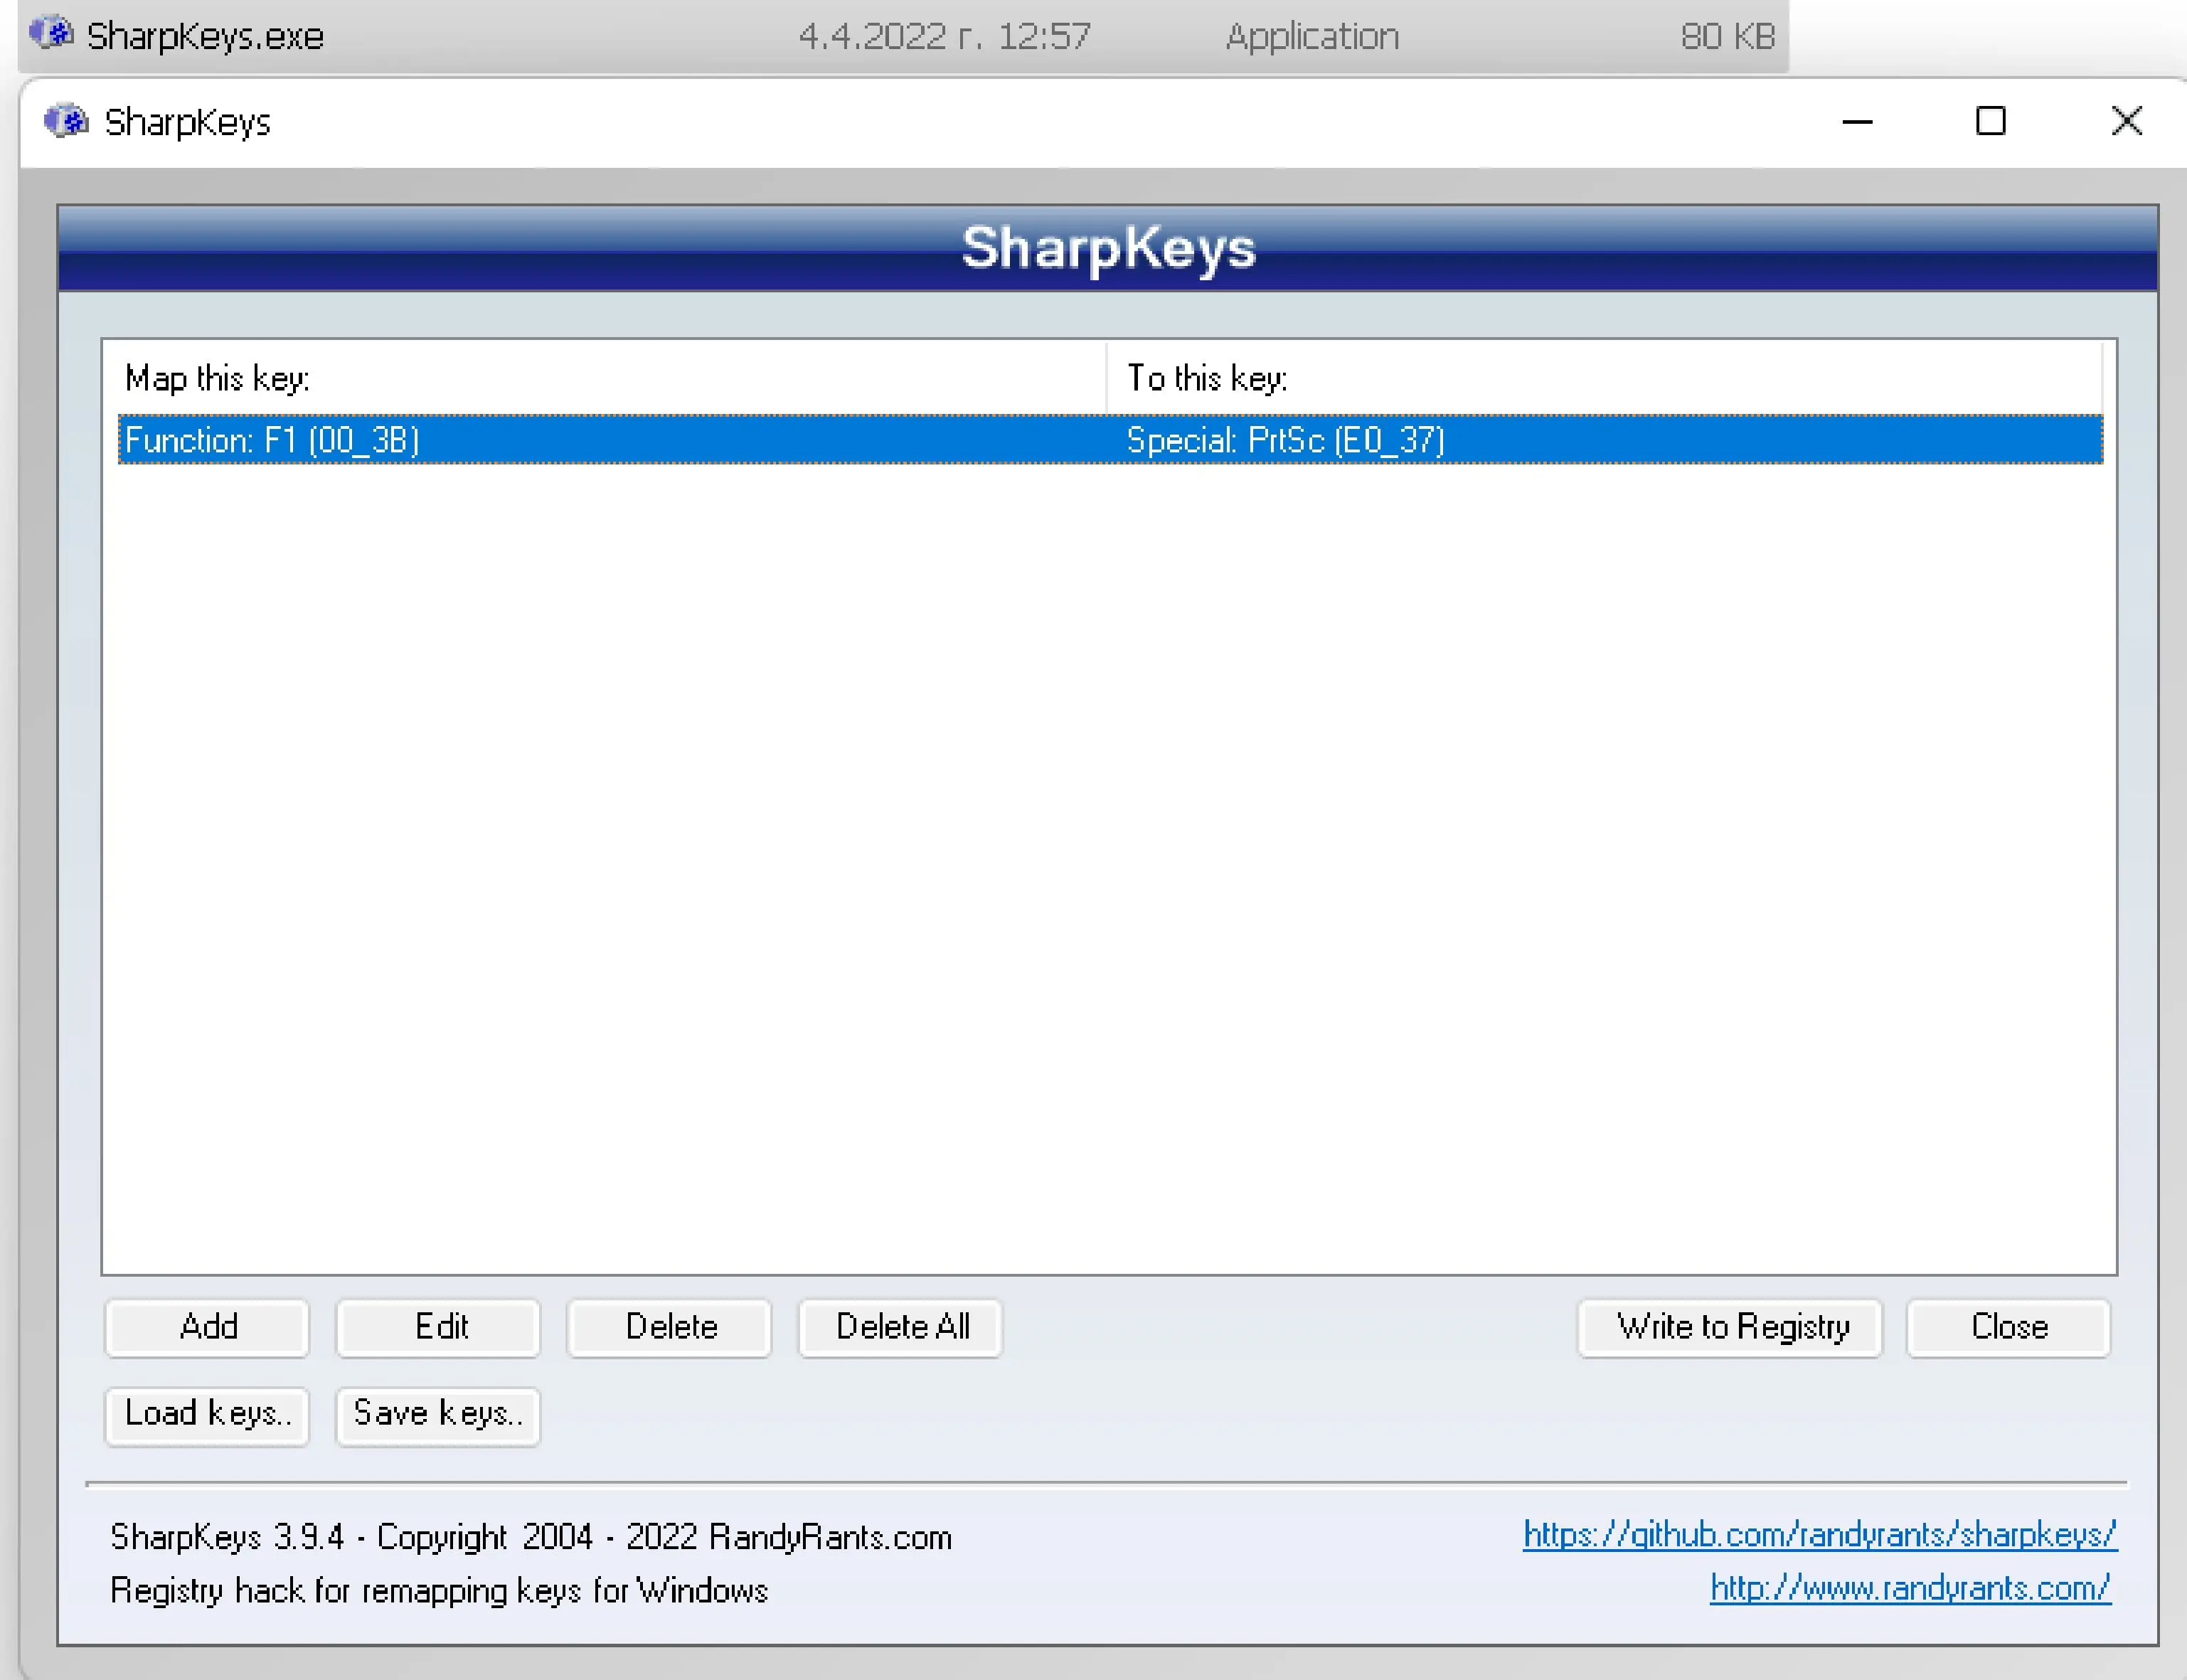
Task: Click SharpKeys.exe file icon in file list
Action: (50, 35)
